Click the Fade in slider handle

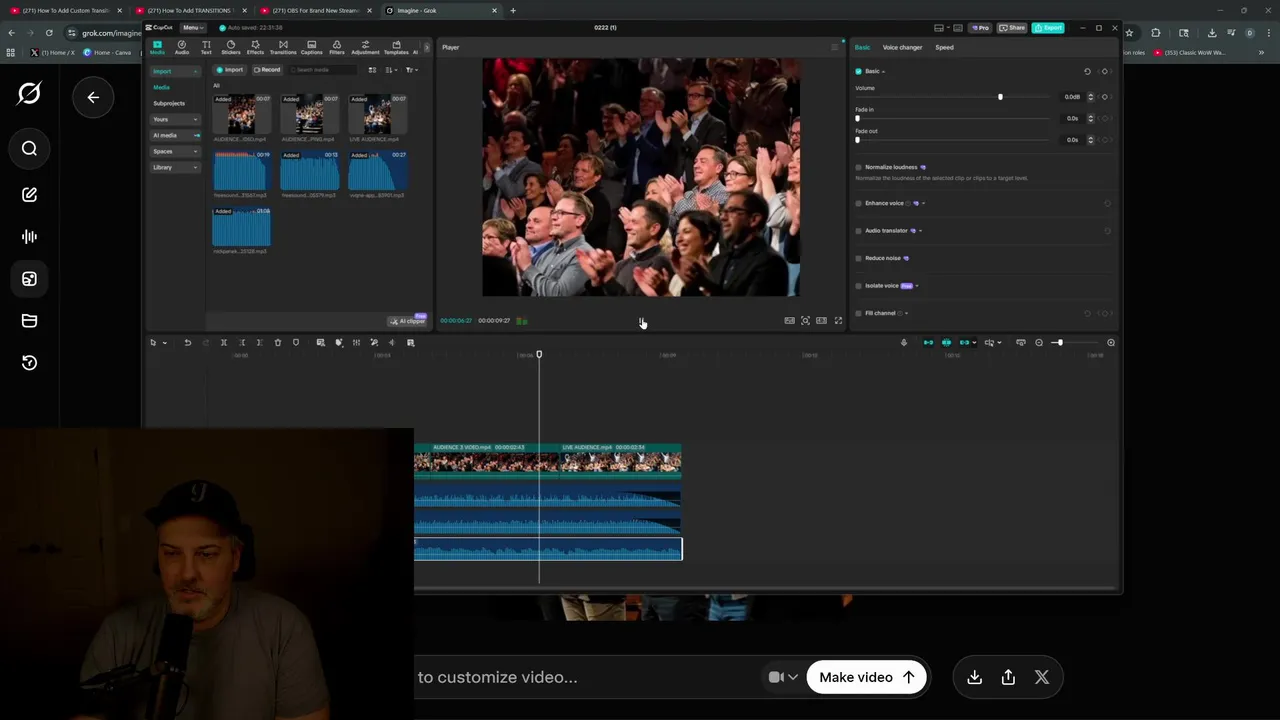pyautogui.click(x=857, y=119)
